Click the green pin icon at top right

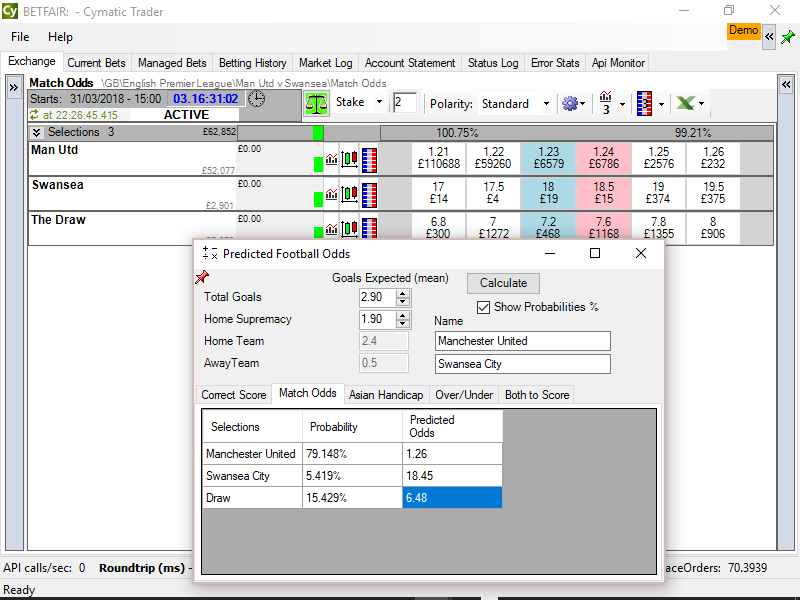tap(788, 37)
